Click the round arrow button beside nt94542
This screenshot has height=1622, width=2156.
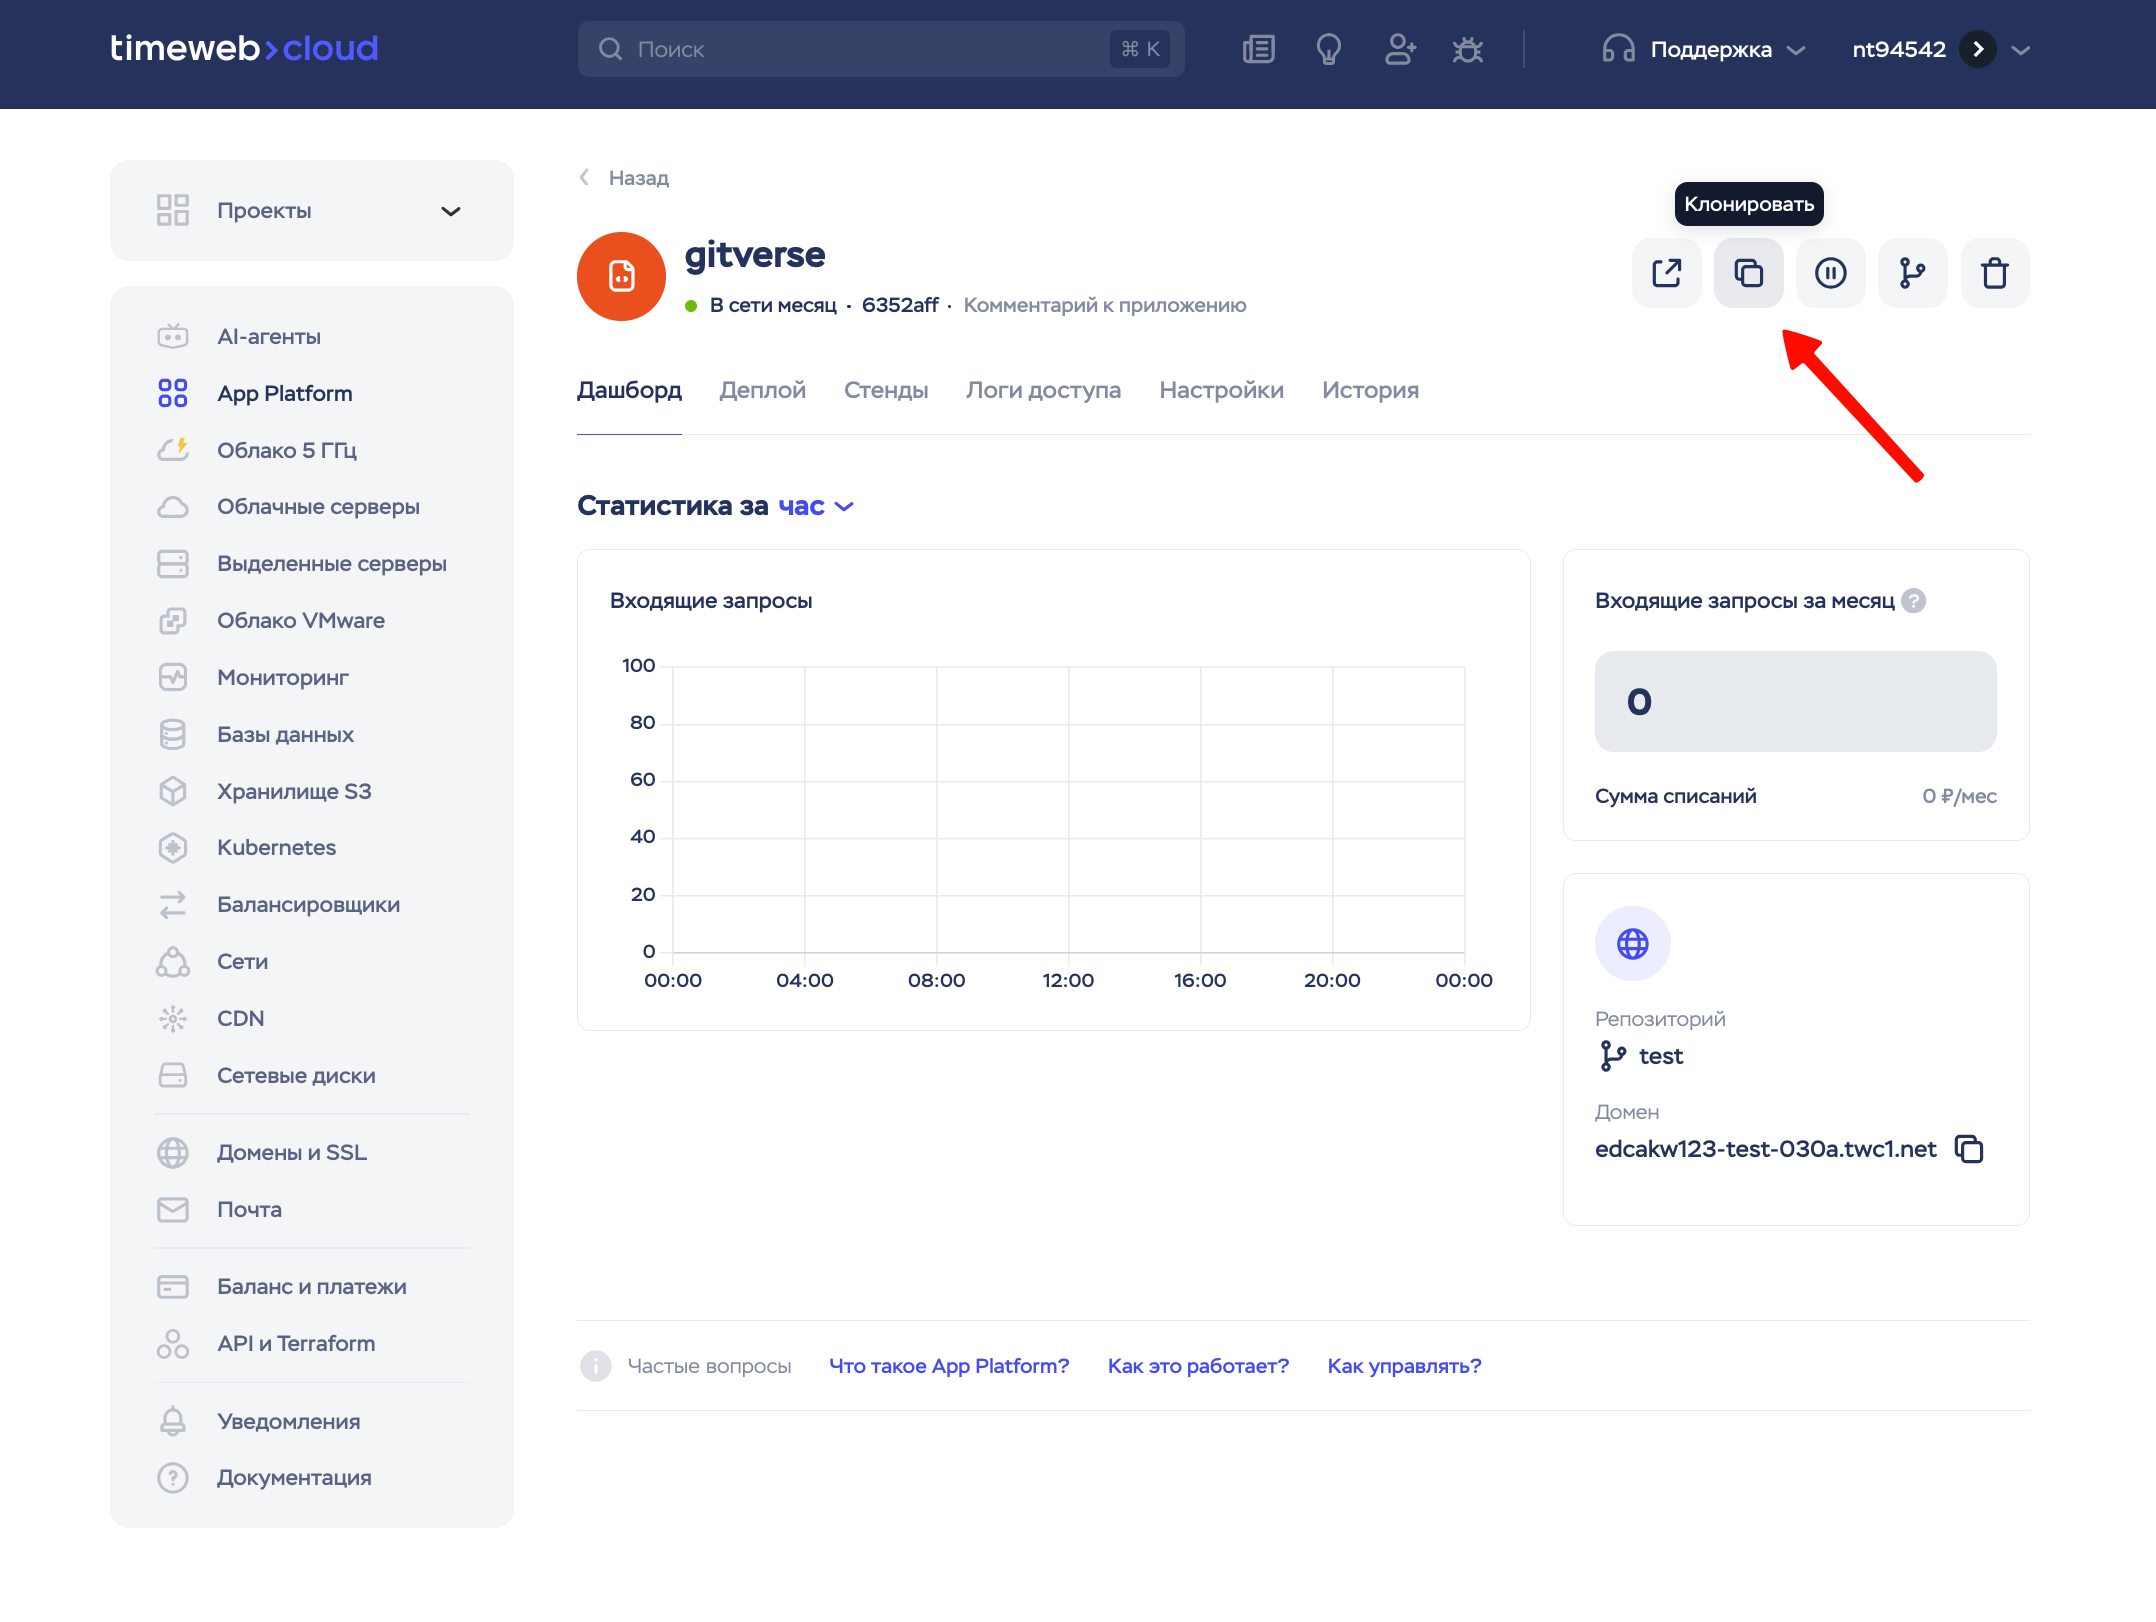click(x=1977, y=49)
